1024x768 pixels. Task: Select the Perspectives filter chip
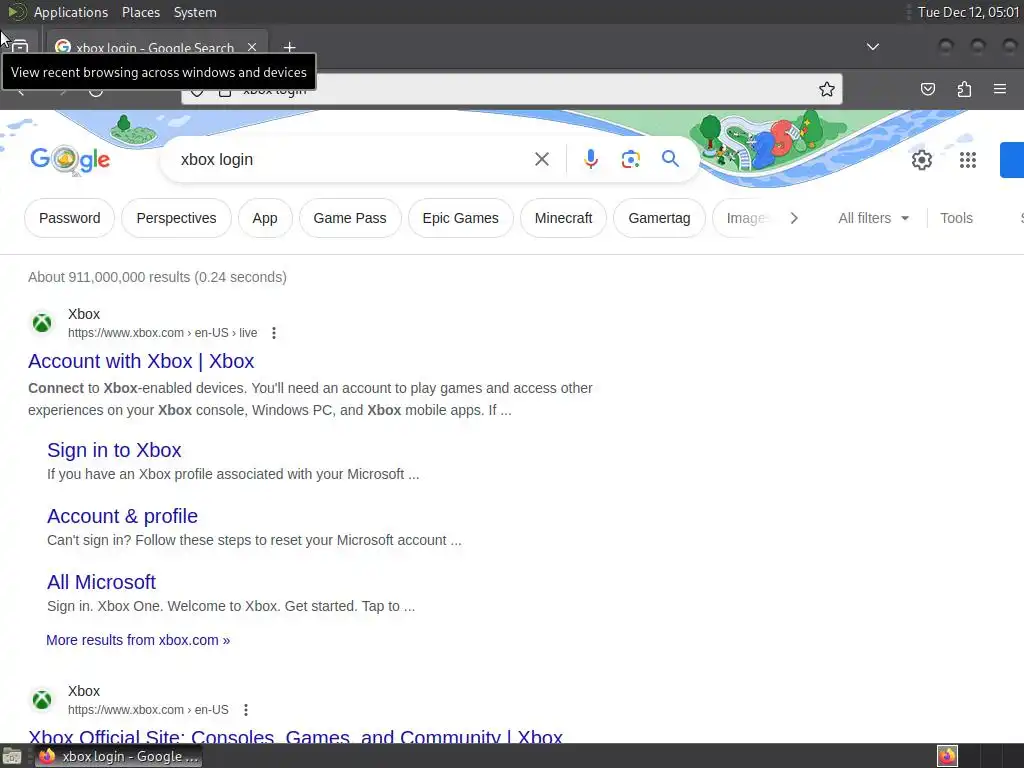click(176, 218)
